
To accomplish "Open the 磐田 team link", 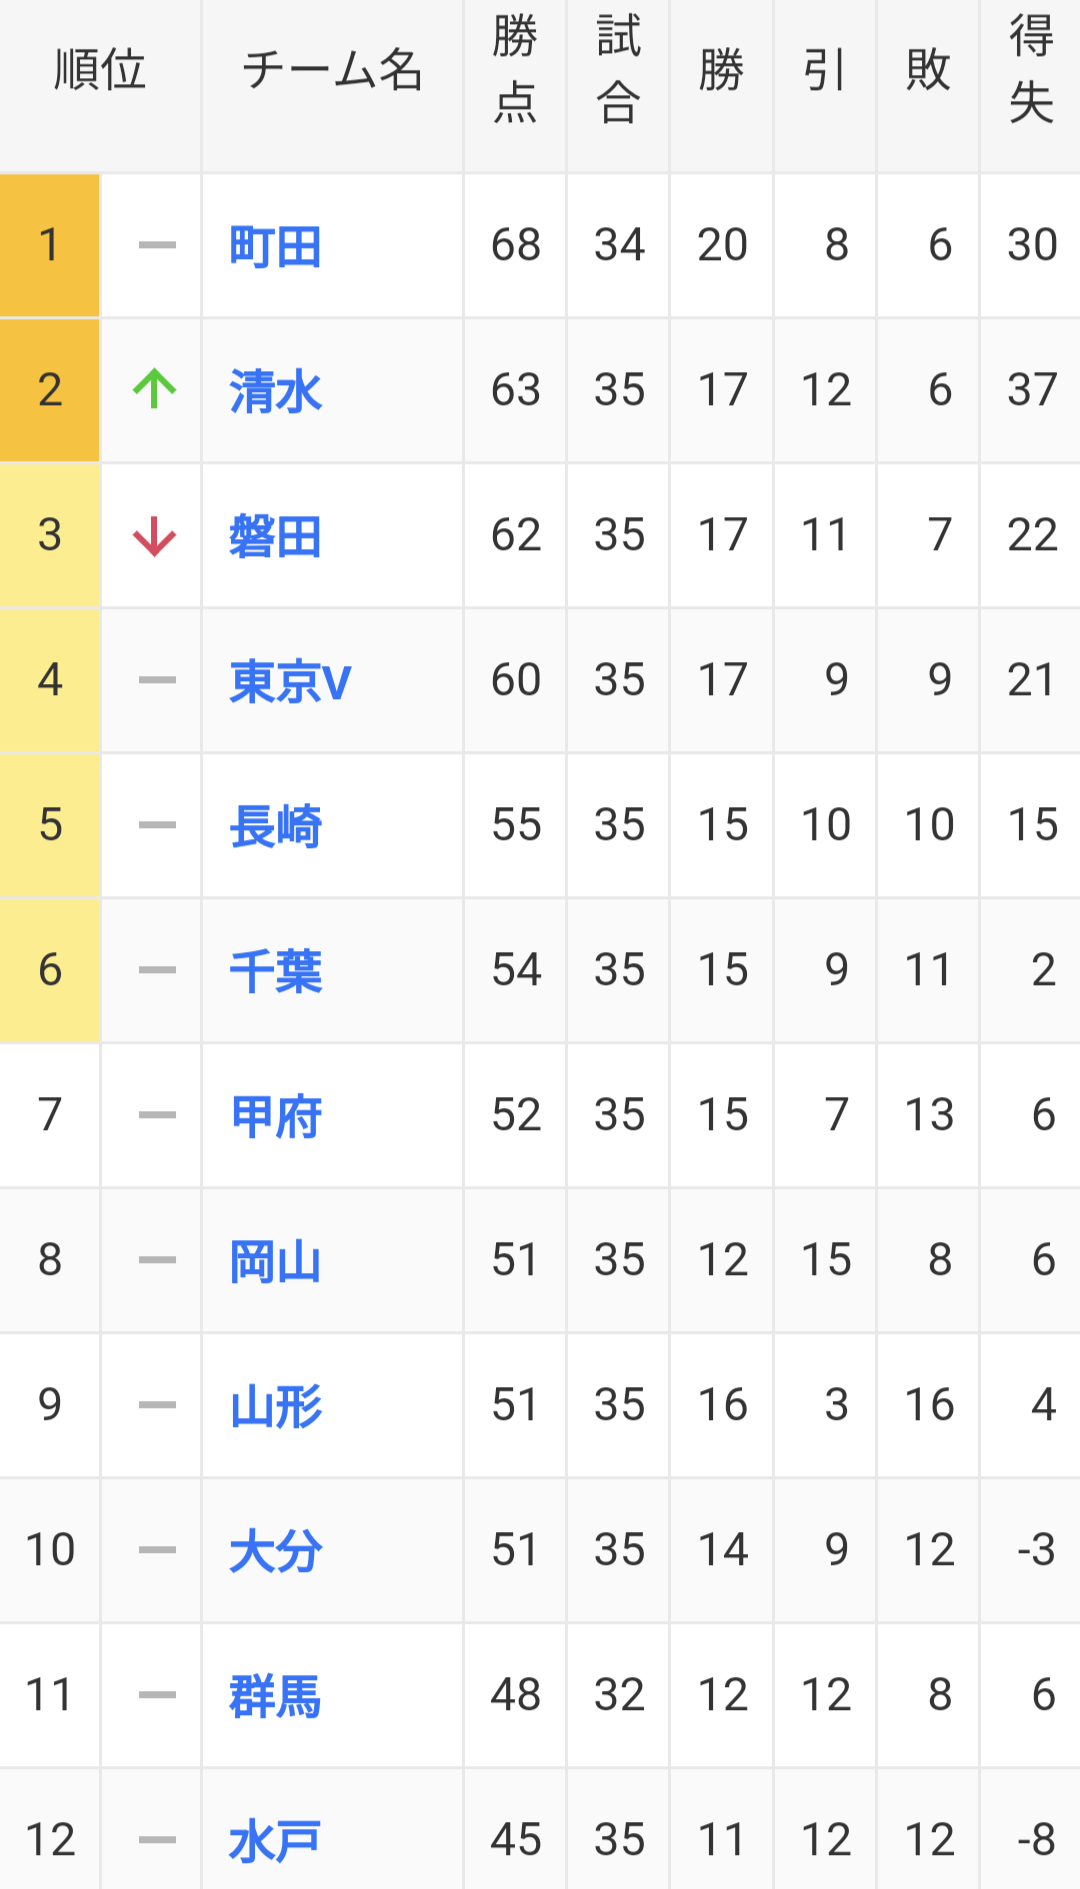I will click(x=275, y=536).
